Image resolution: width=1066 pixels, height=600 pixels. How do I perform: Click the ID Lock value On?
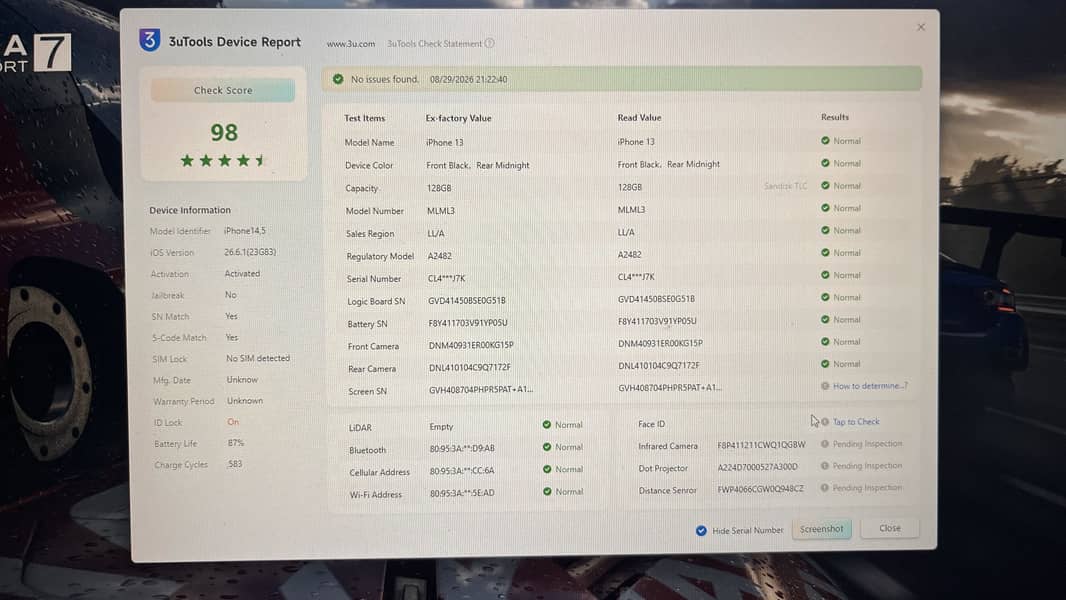(x=233, y=422)
